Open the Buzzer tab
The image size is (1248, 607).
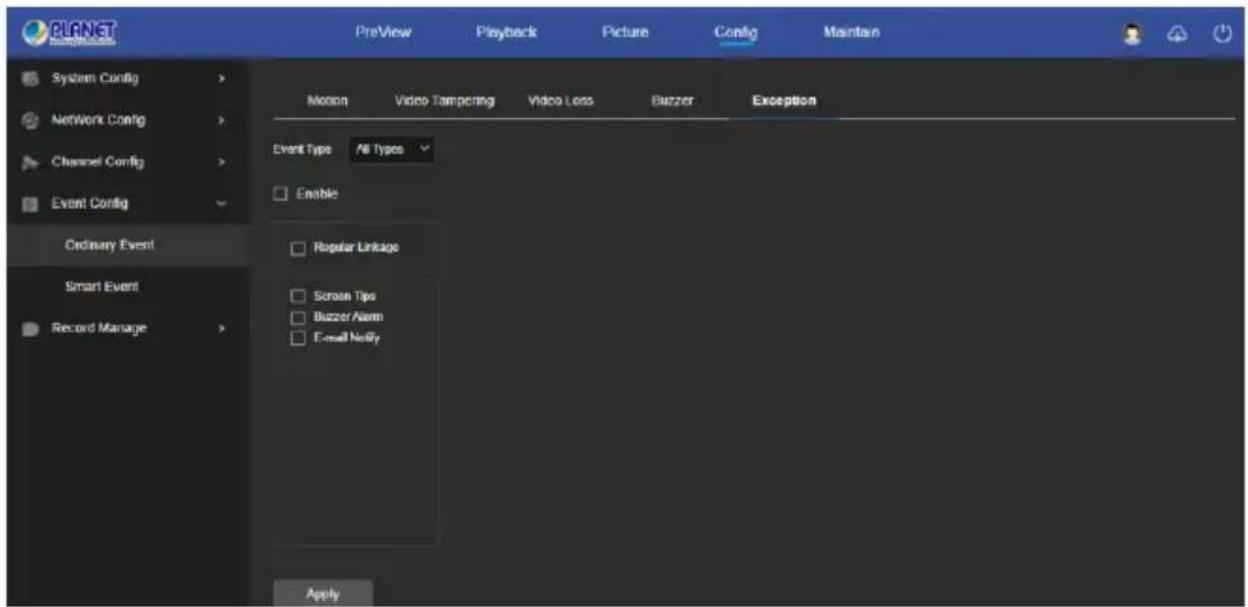(x=671, y=101)
